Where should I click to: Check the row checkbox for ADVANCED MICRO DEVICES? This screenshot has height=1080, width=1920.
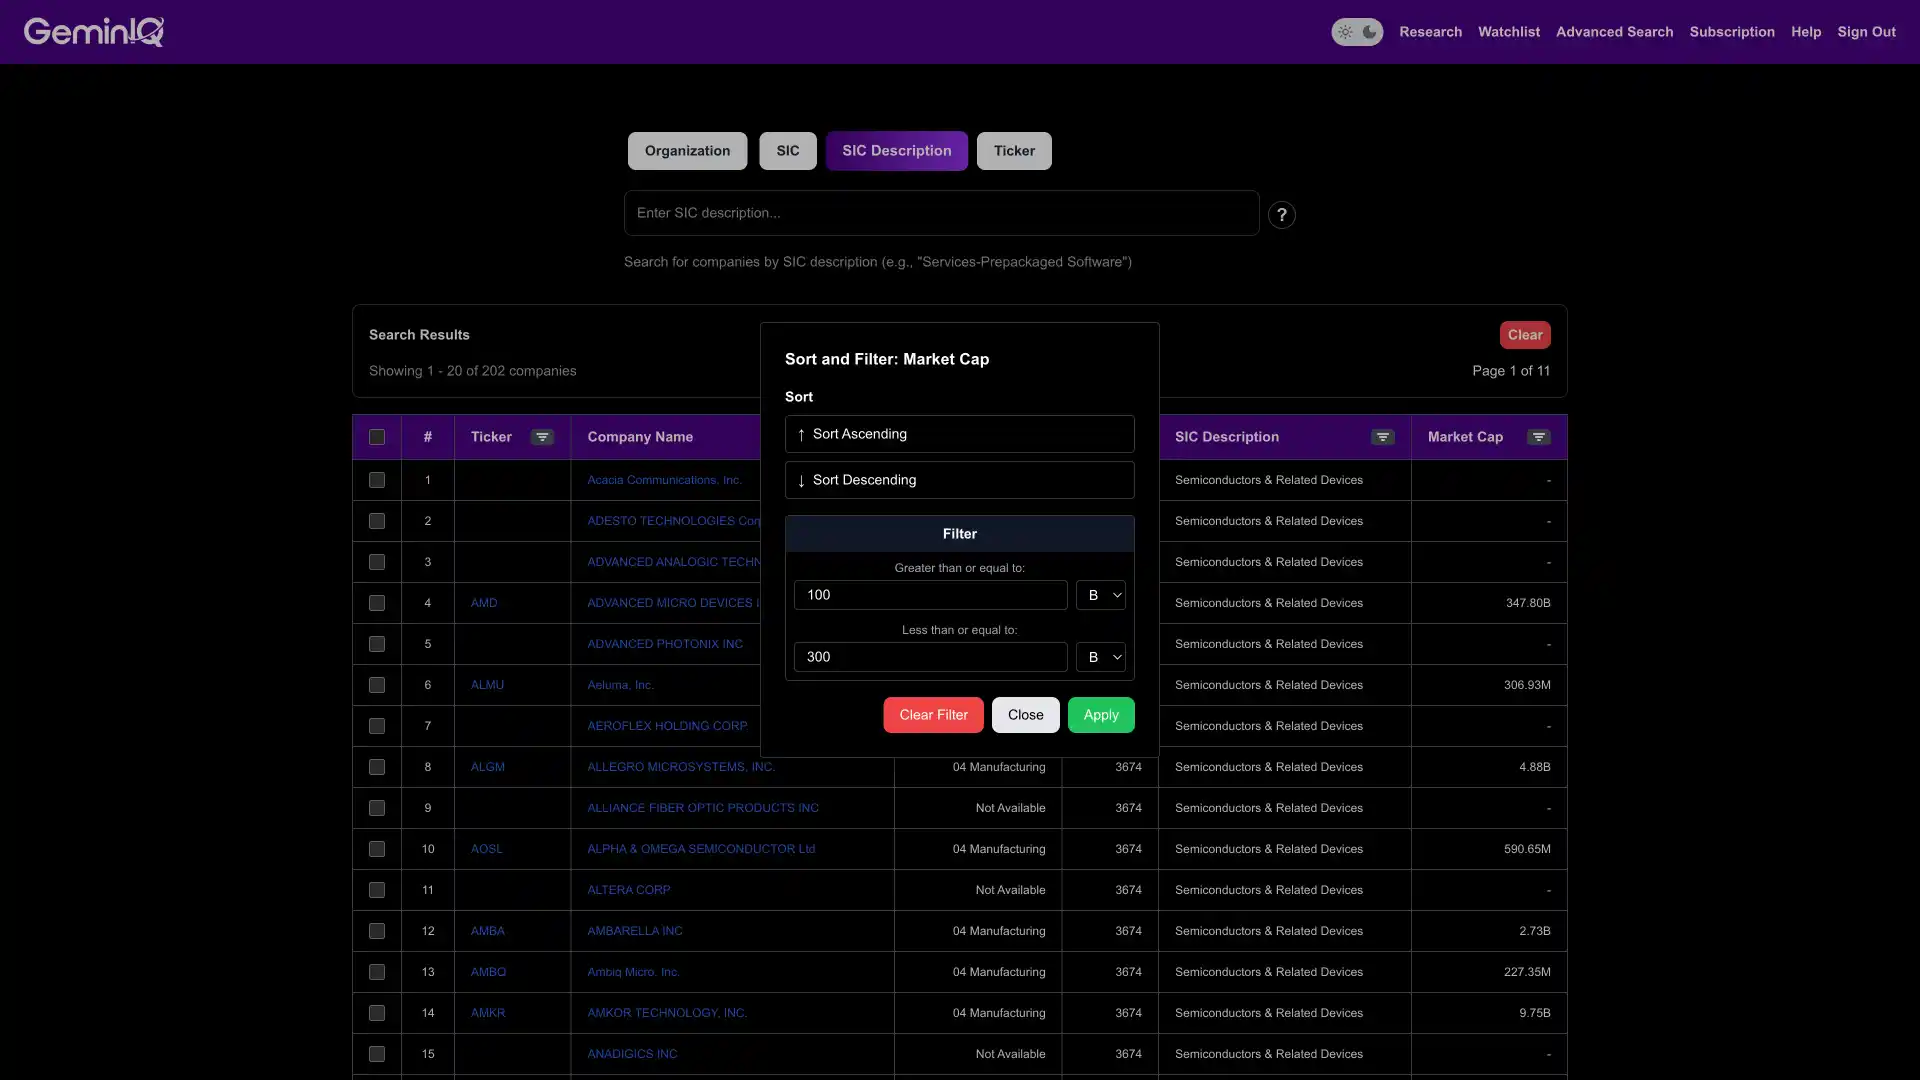pos(377,603)
